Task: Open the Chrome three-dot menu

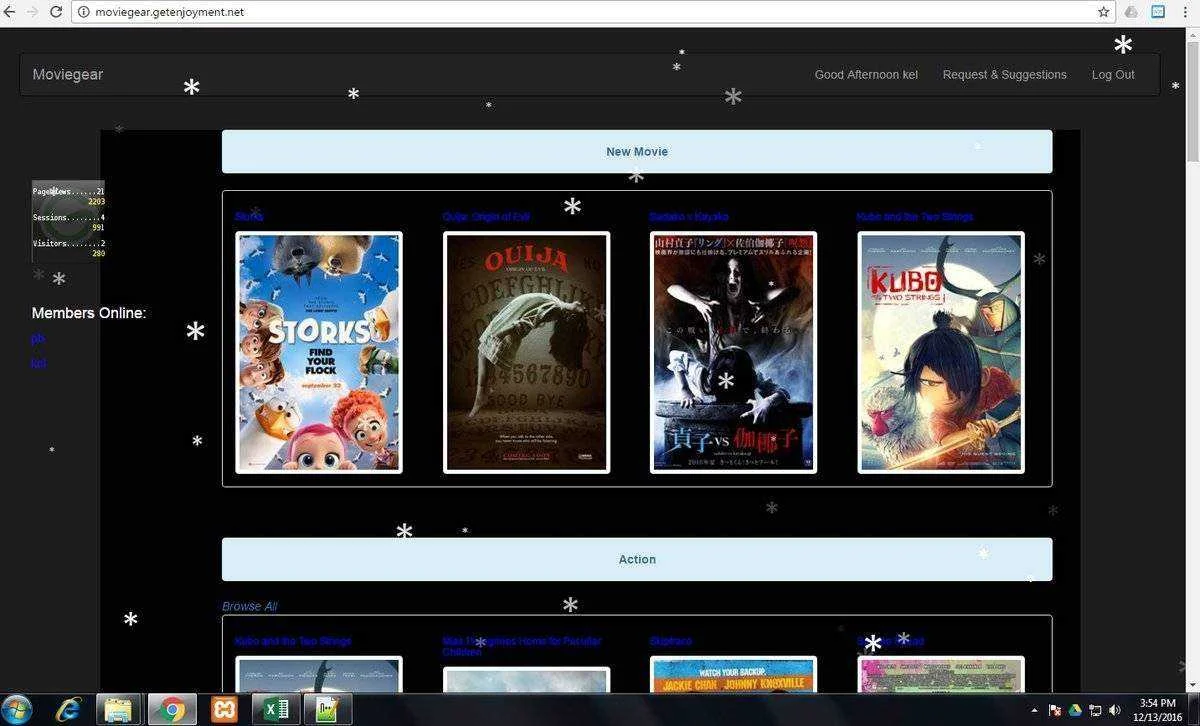Action: click(1187, 12)
